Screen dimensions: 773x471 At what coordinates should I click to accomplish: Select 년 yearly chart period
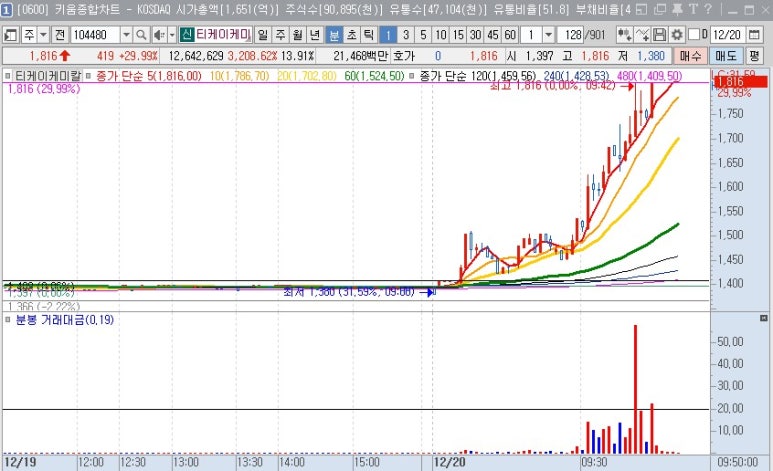(315, 35)
